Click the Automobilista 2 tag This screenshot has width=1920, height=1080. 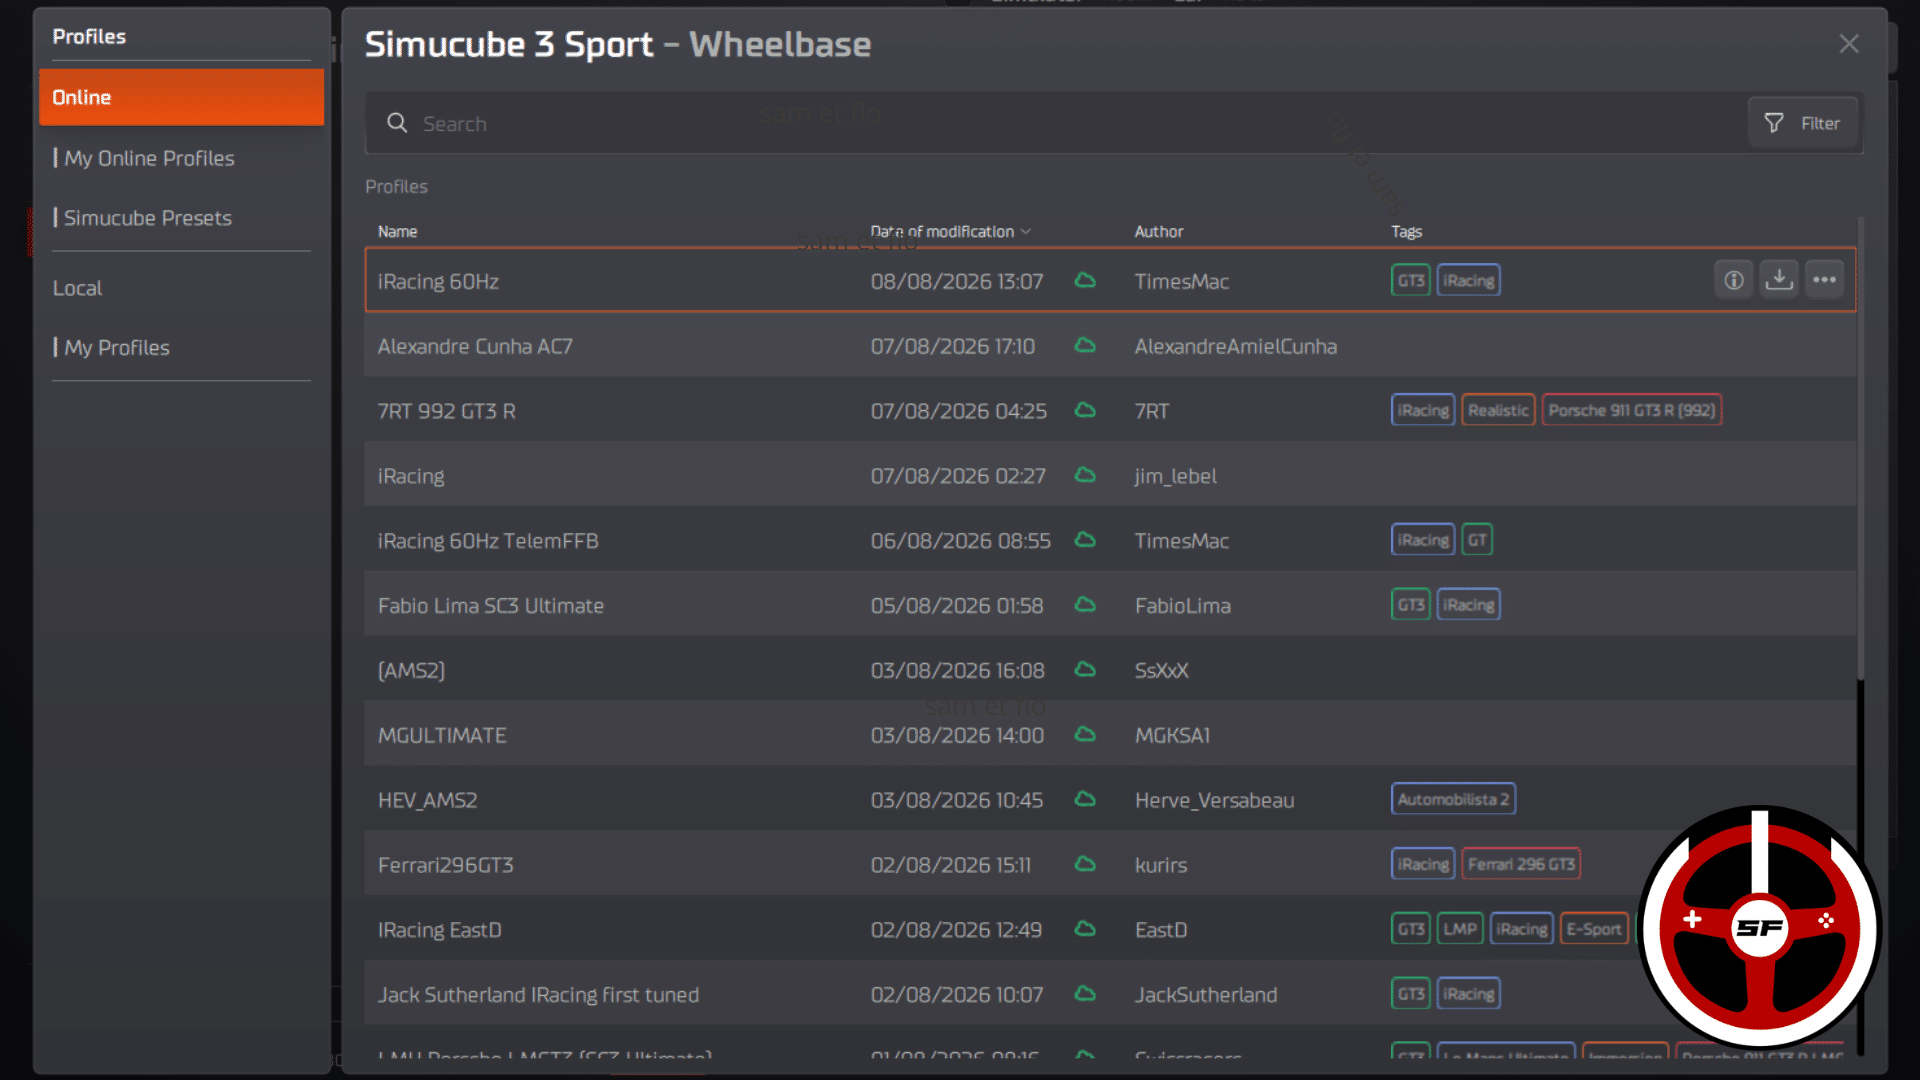pos(1453,799)
